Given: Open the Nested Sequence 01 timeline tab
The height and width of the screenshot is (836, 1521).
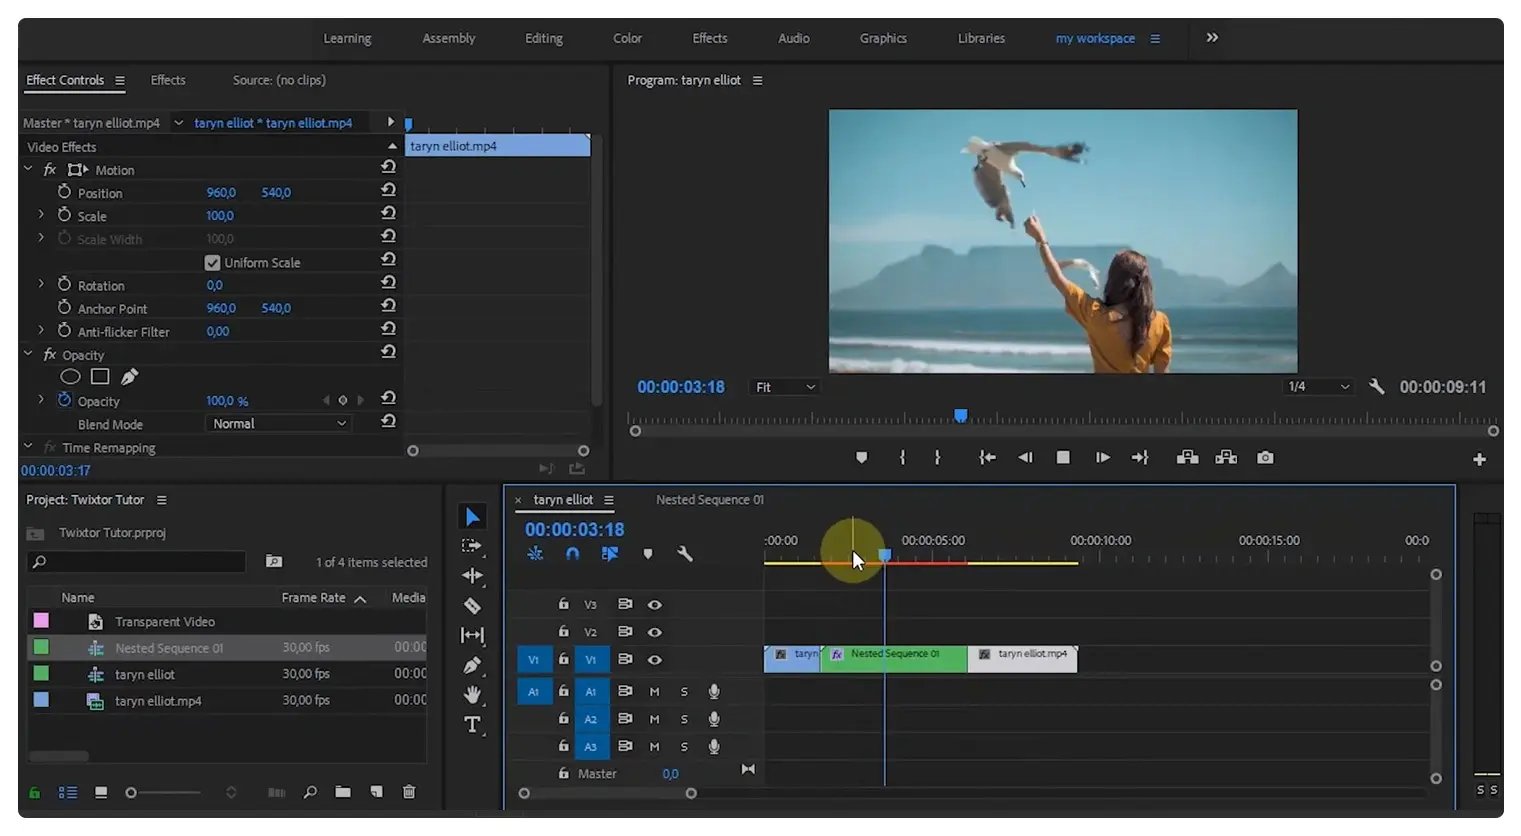Looking at the screenshot, I should click(709, 499).
